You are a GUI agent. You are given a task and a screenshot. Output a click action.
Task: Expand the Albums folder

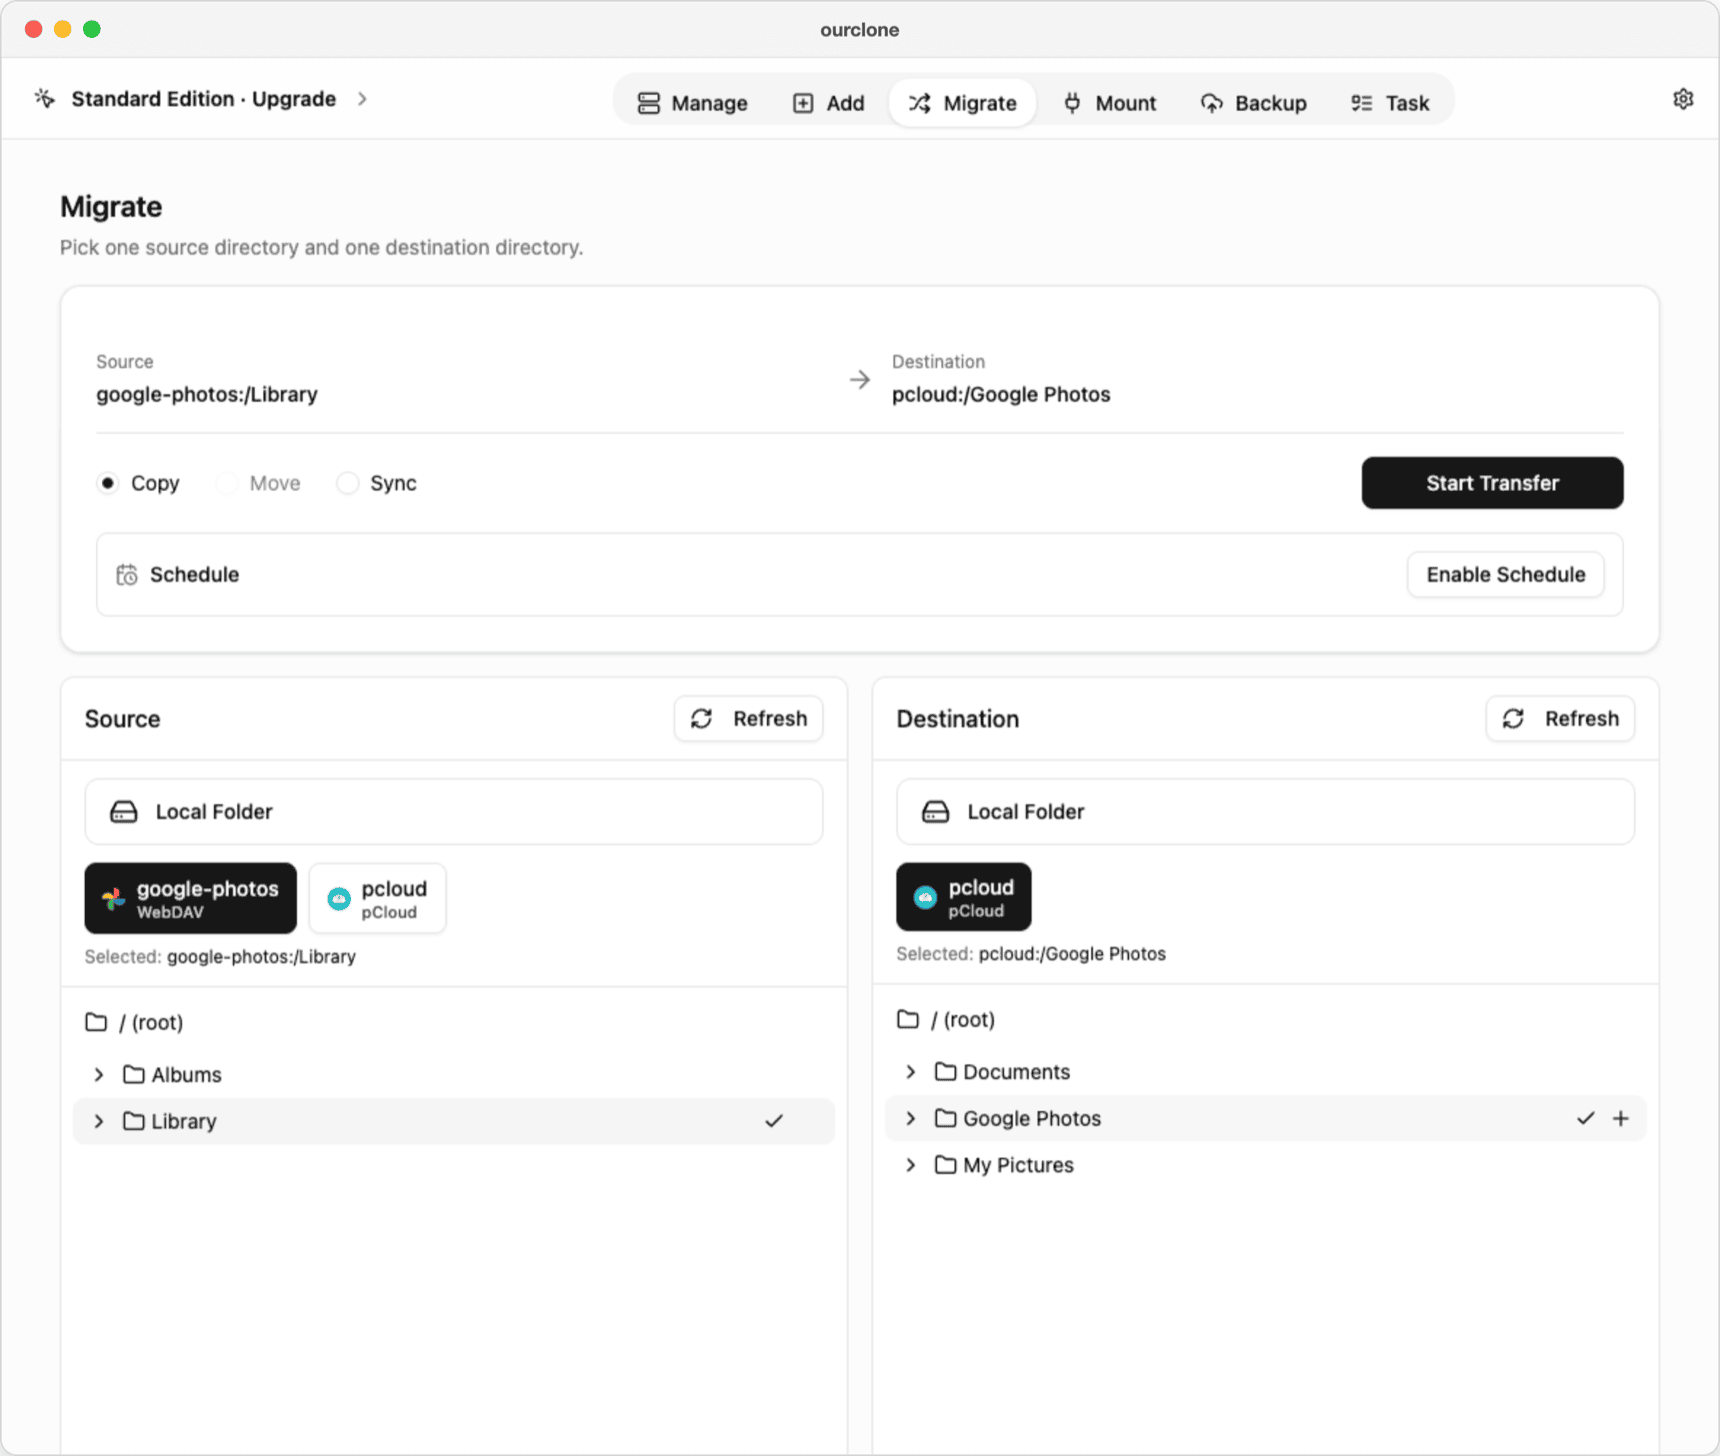(x=99, y=1074)
